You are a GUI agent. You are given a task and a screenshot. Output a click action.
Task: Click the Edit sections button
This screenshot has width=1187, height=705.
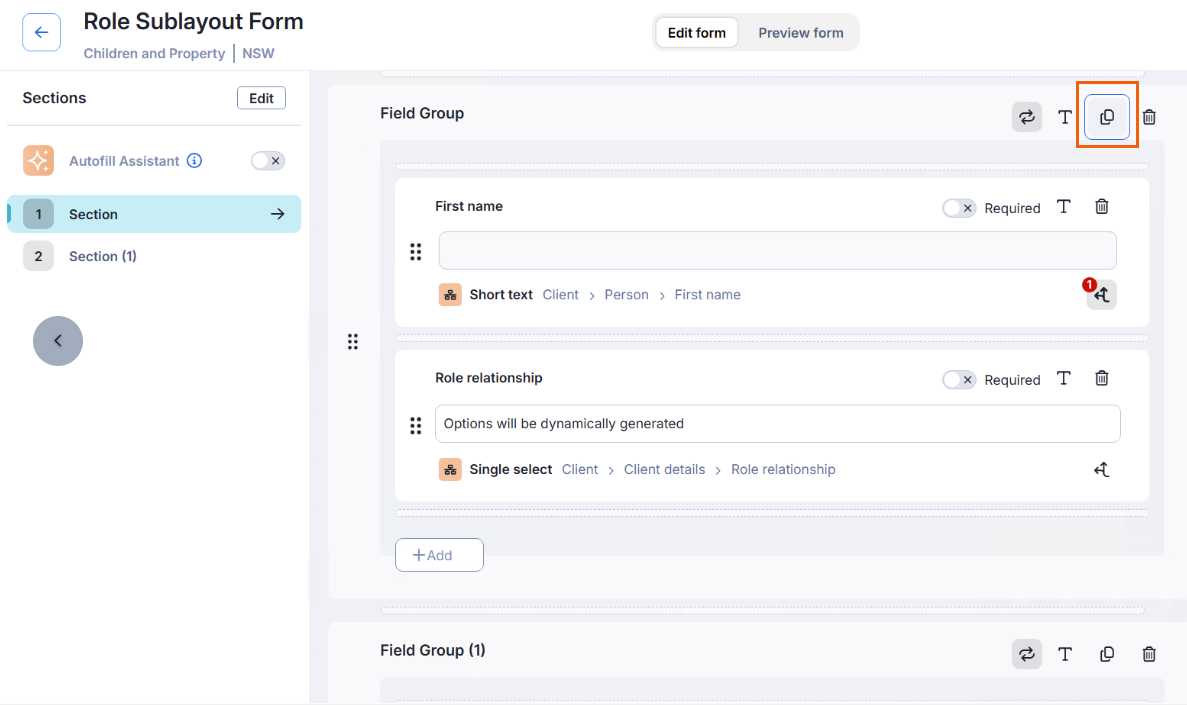tap(261, 98)
